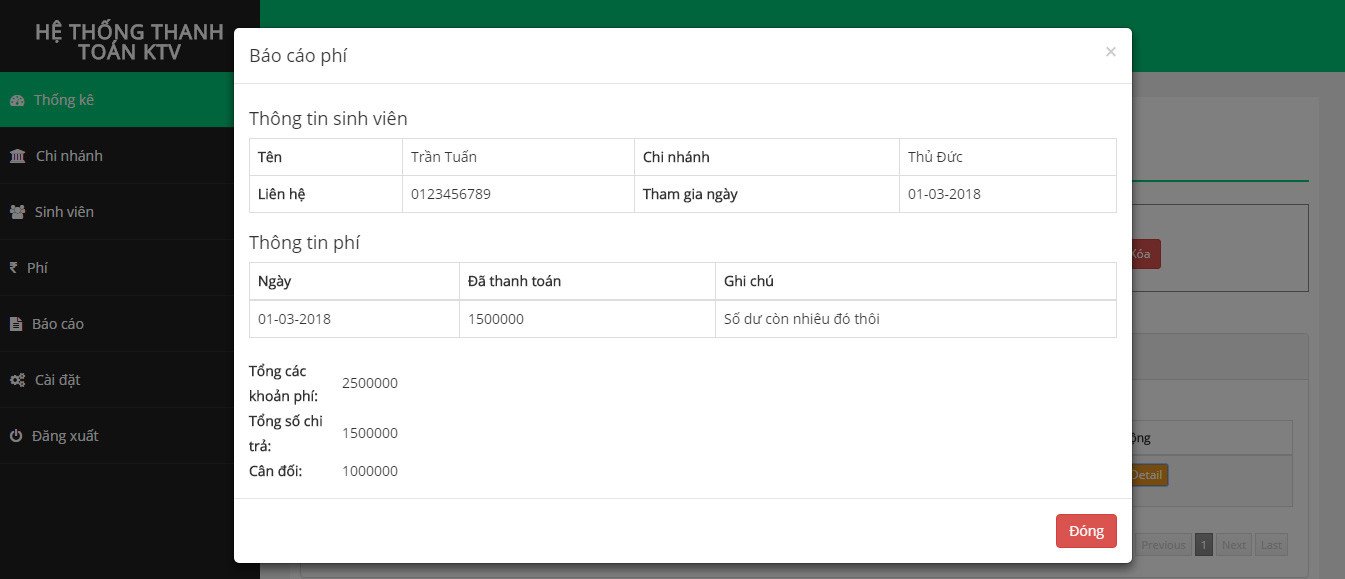
Task: Close the Báo cáo phí dialog with X
Action: (x=1110, y=52)
